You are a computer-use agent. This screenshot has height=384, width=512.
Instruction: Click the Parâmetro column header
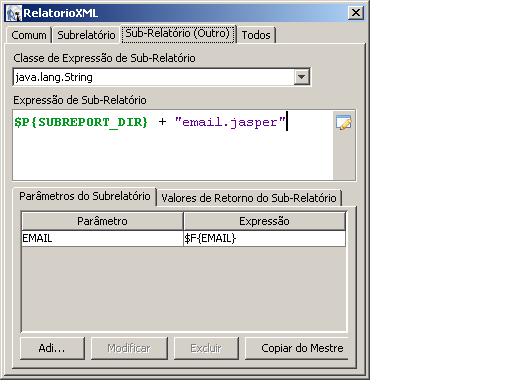(102, 221)
